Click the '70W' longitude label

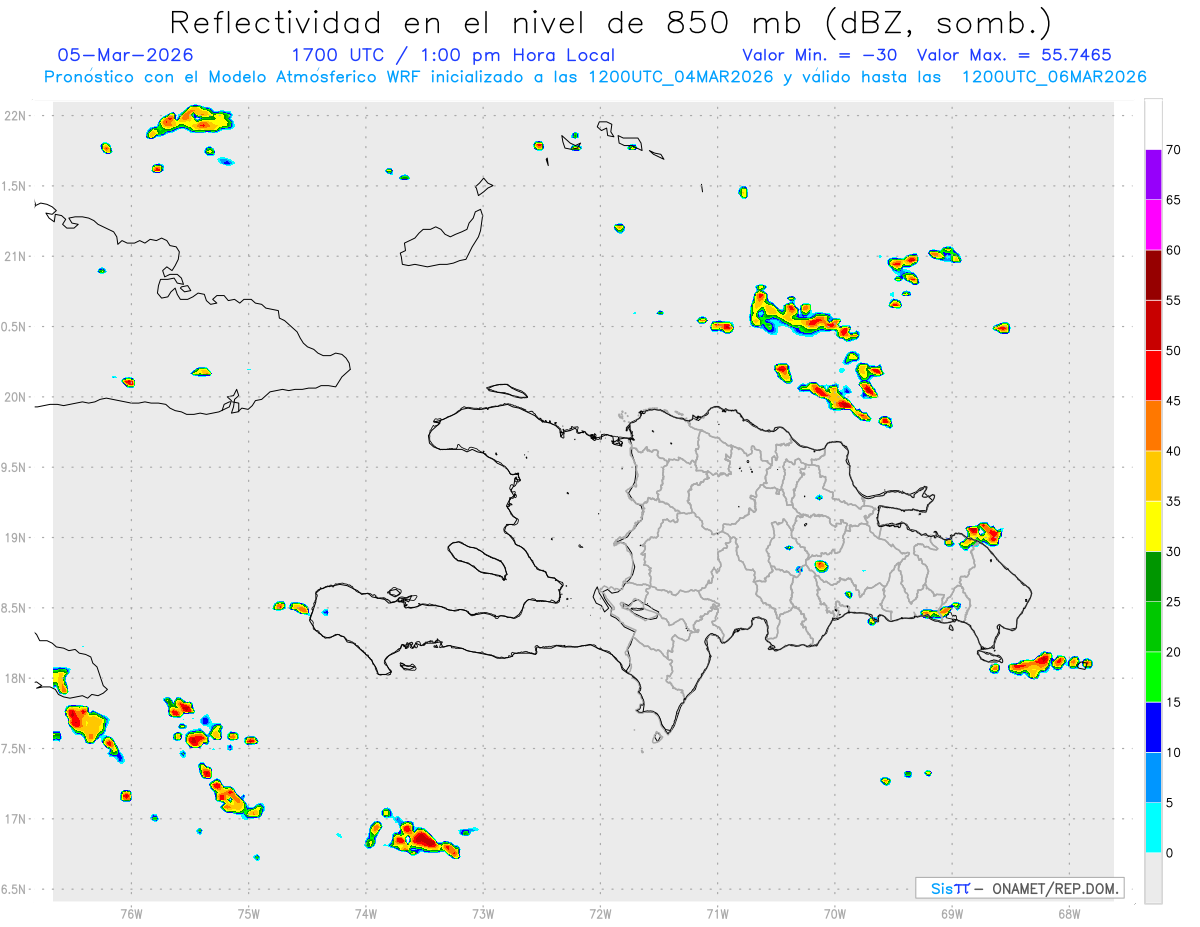tap(835, 913)
